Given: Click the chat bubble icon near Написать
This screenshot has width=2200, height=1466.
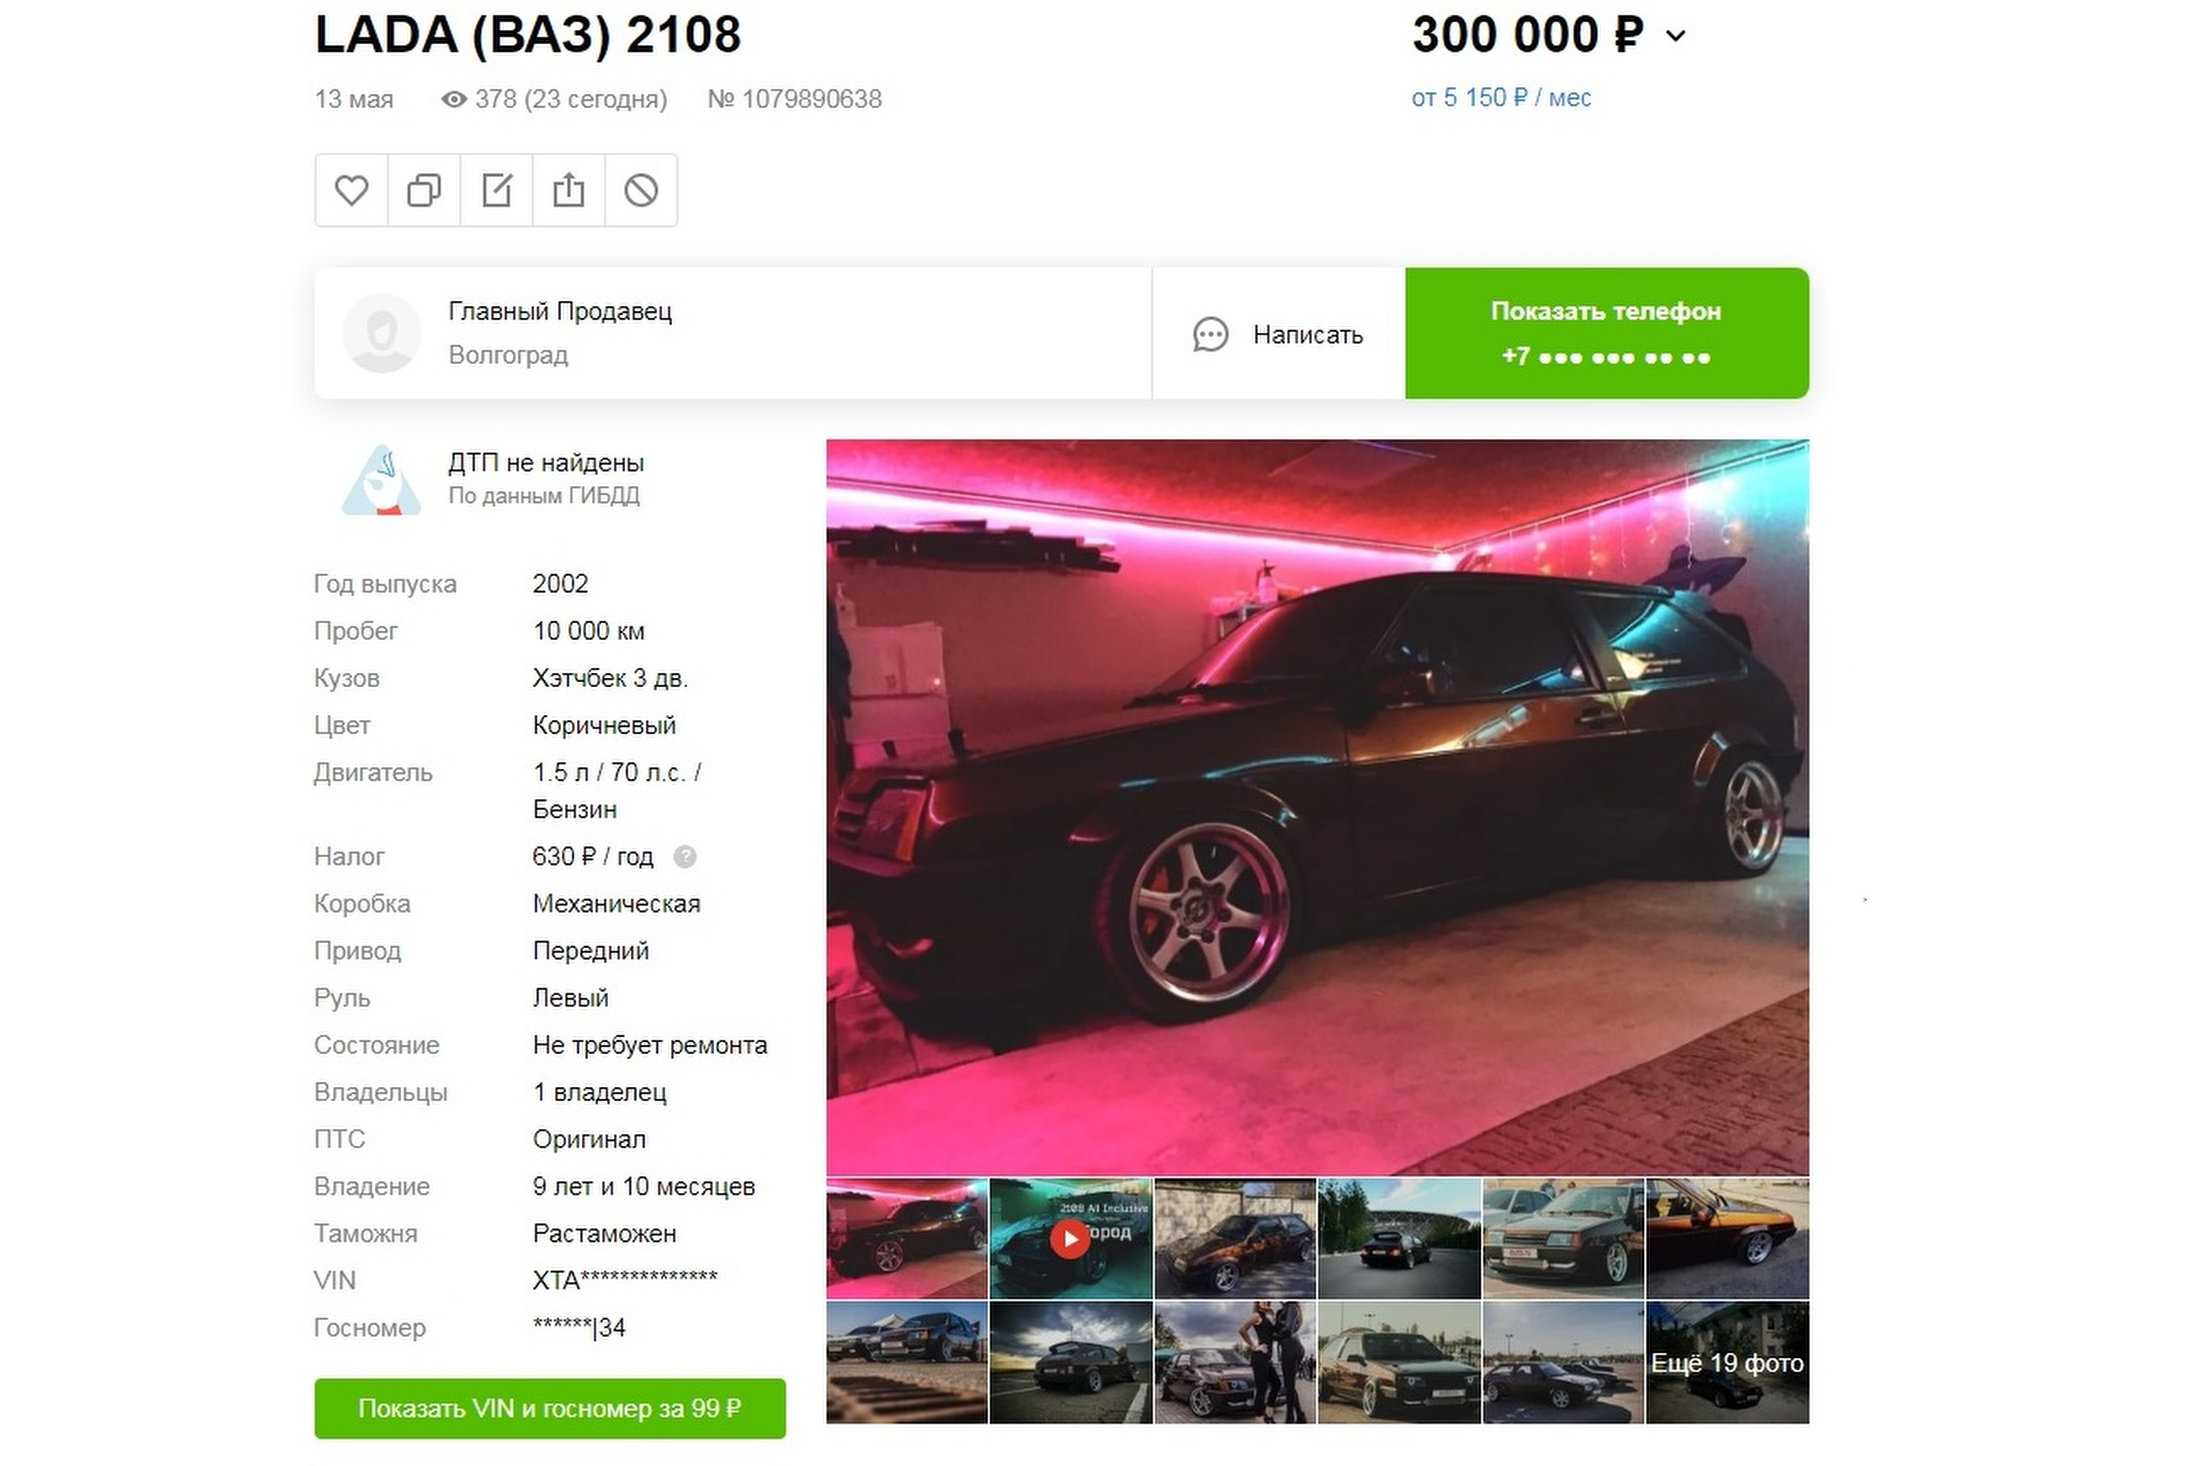Looking at the screenshot, I should (1210, 334).
